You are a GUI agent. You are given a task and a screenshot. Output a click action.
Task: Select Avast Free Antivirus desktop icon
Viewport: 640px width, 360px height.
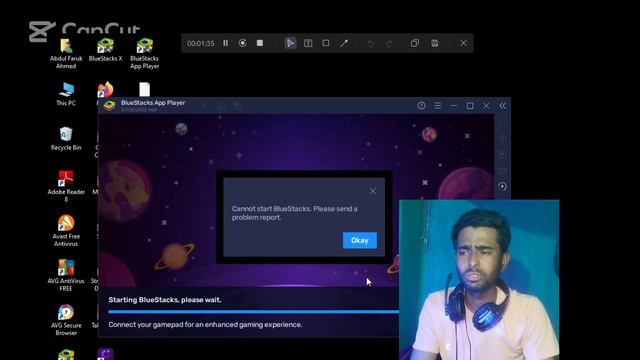[66, 231]
